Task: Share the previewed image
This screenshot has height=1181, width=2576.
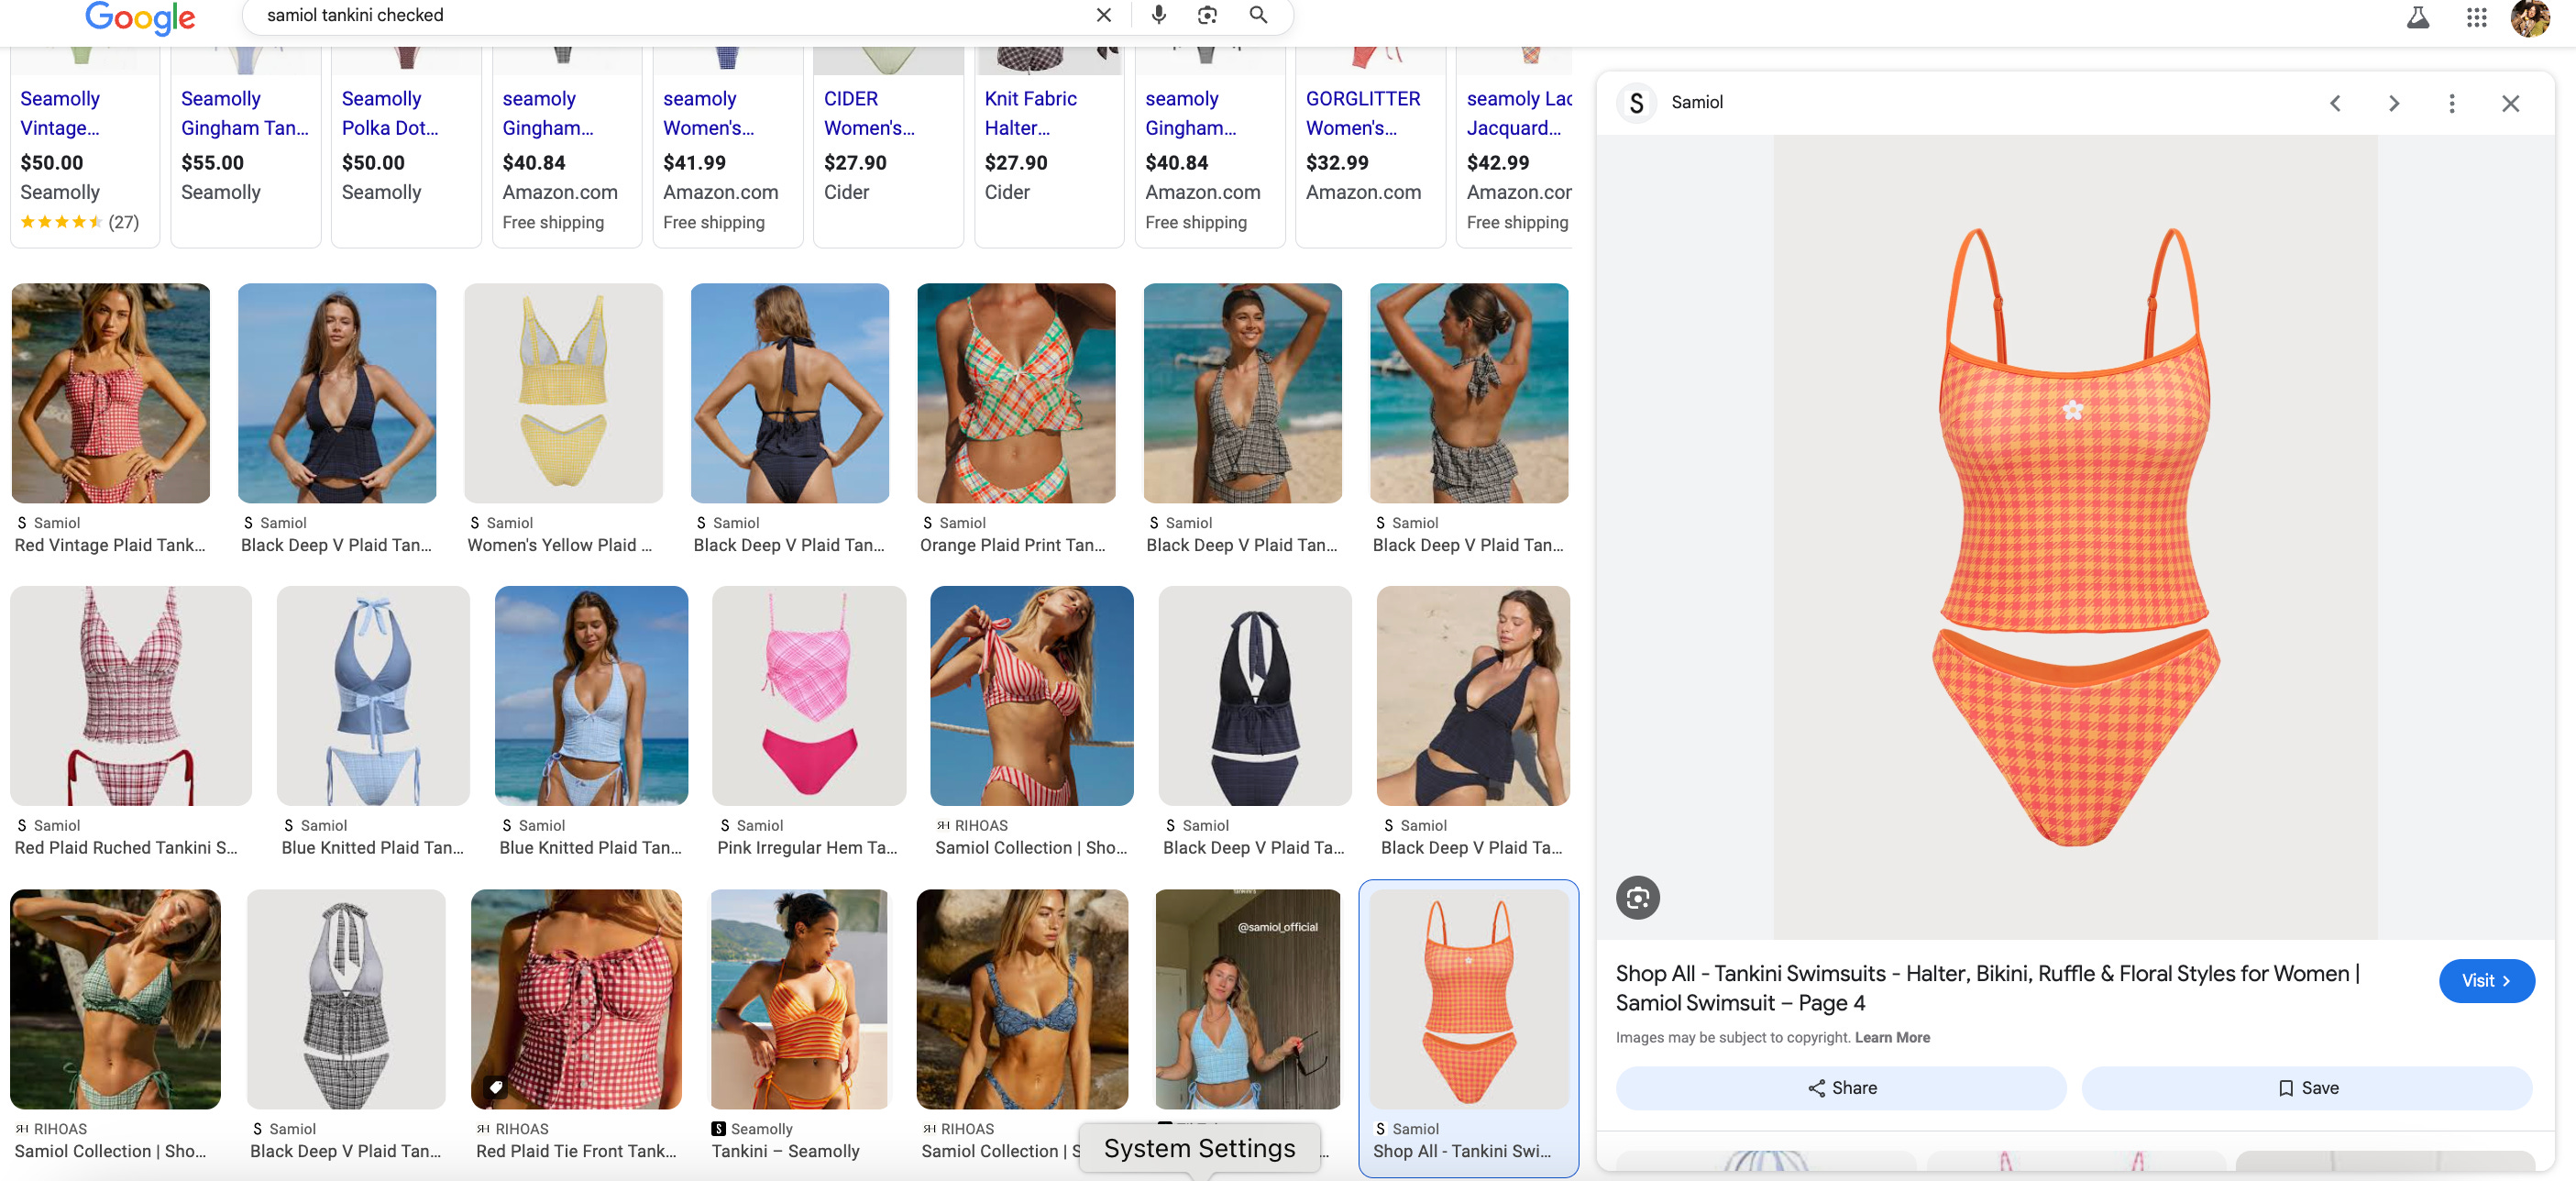Action: 1840,1087
